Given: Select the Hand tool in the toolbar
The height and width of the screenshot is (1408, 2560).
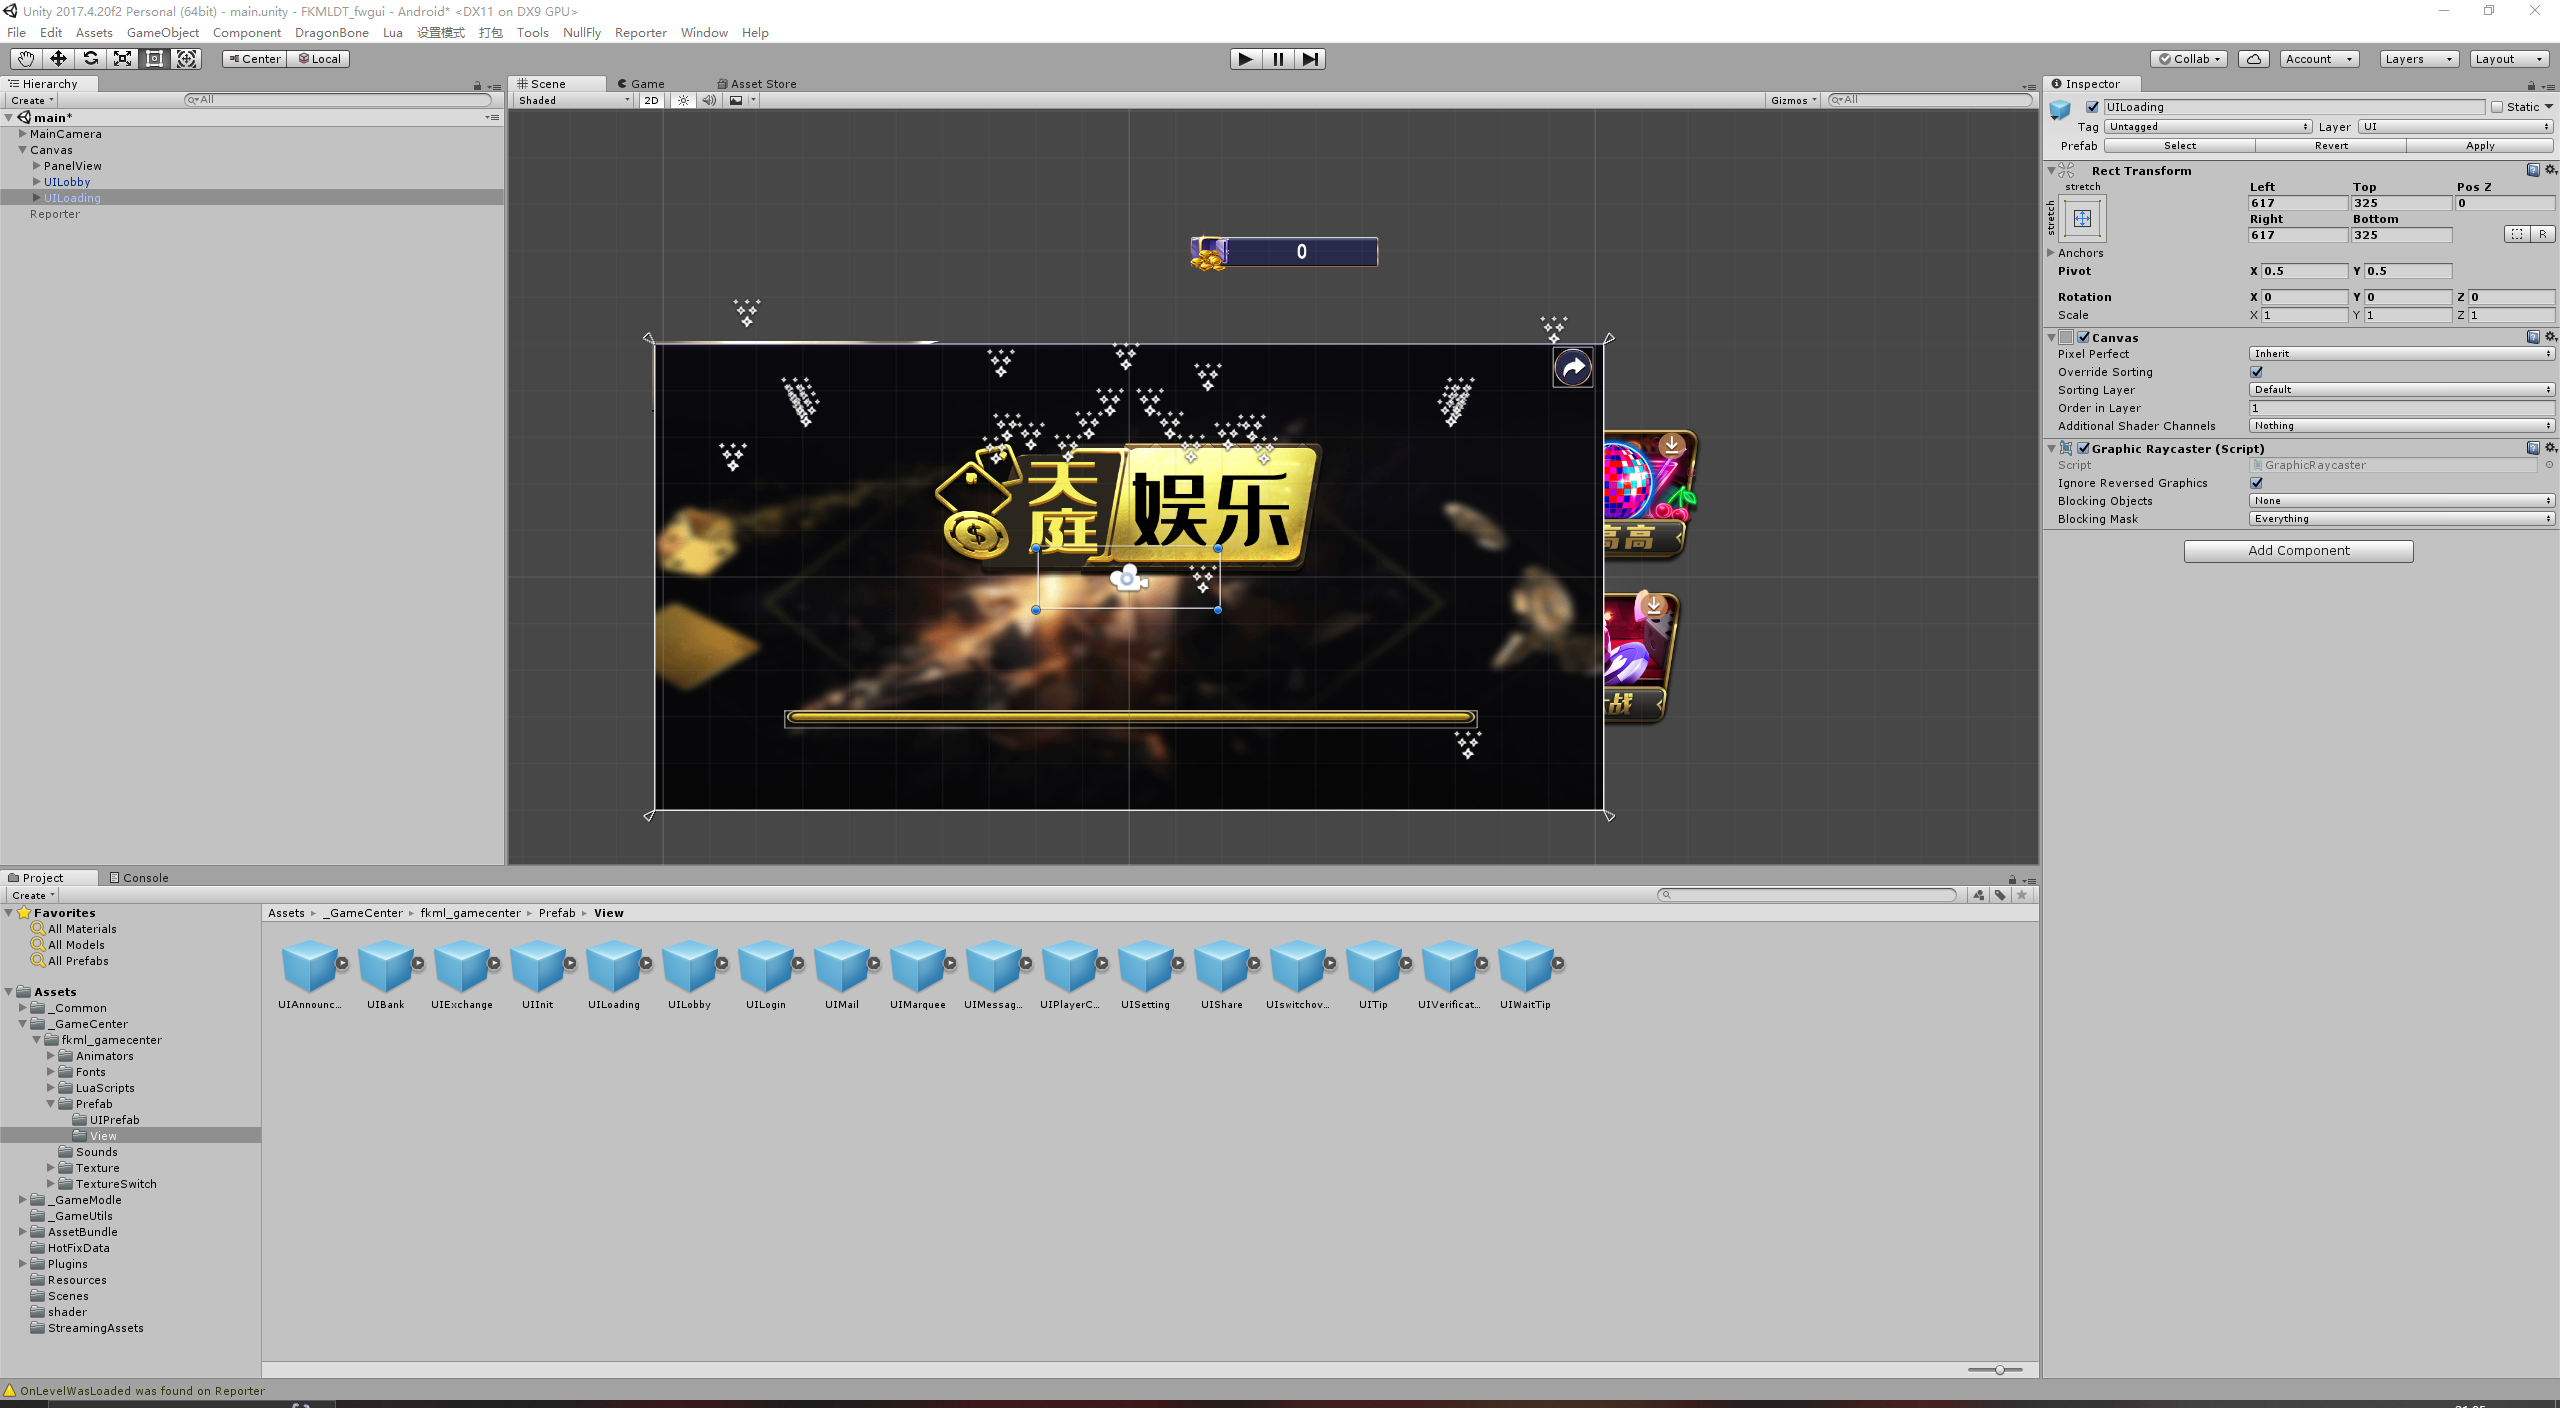Looking at the screenshot, I should (25, 58).
